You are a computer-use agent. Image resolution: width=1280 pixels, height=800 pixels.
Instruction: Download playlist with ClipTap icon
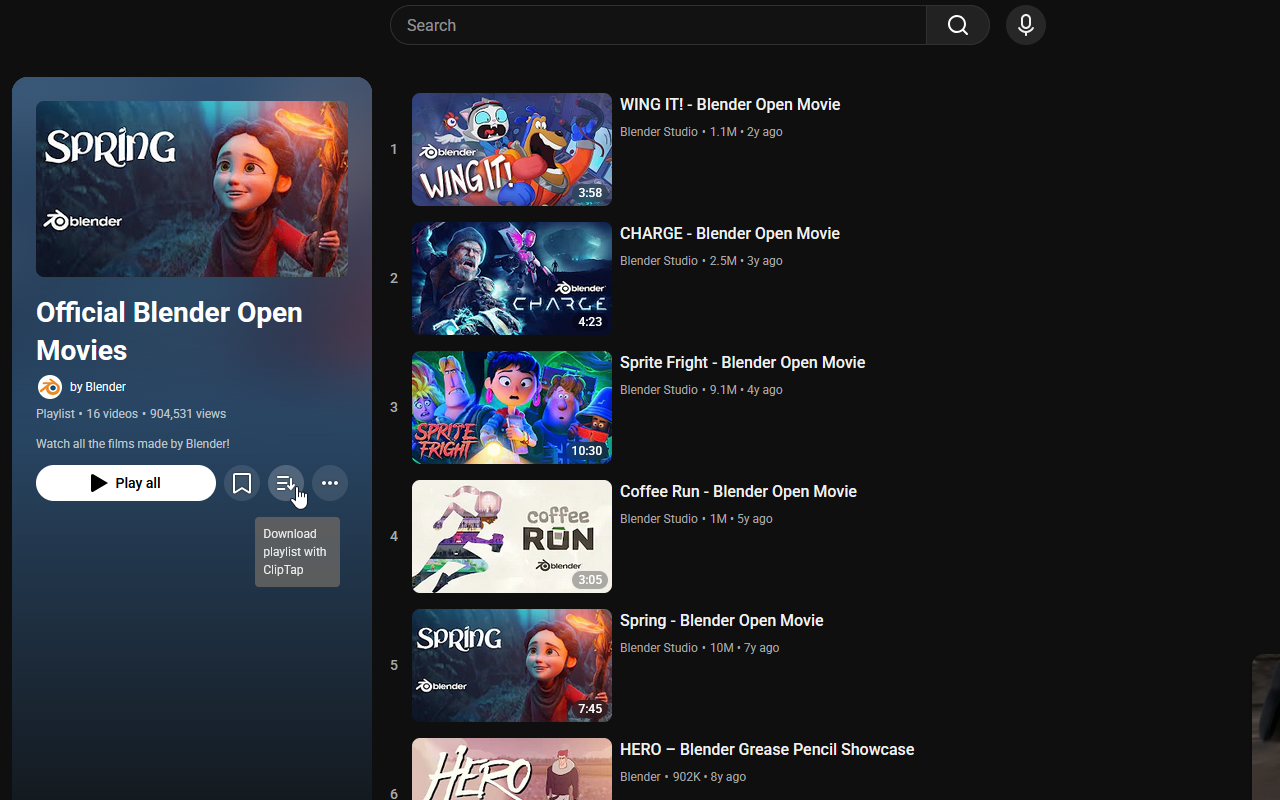286,483
